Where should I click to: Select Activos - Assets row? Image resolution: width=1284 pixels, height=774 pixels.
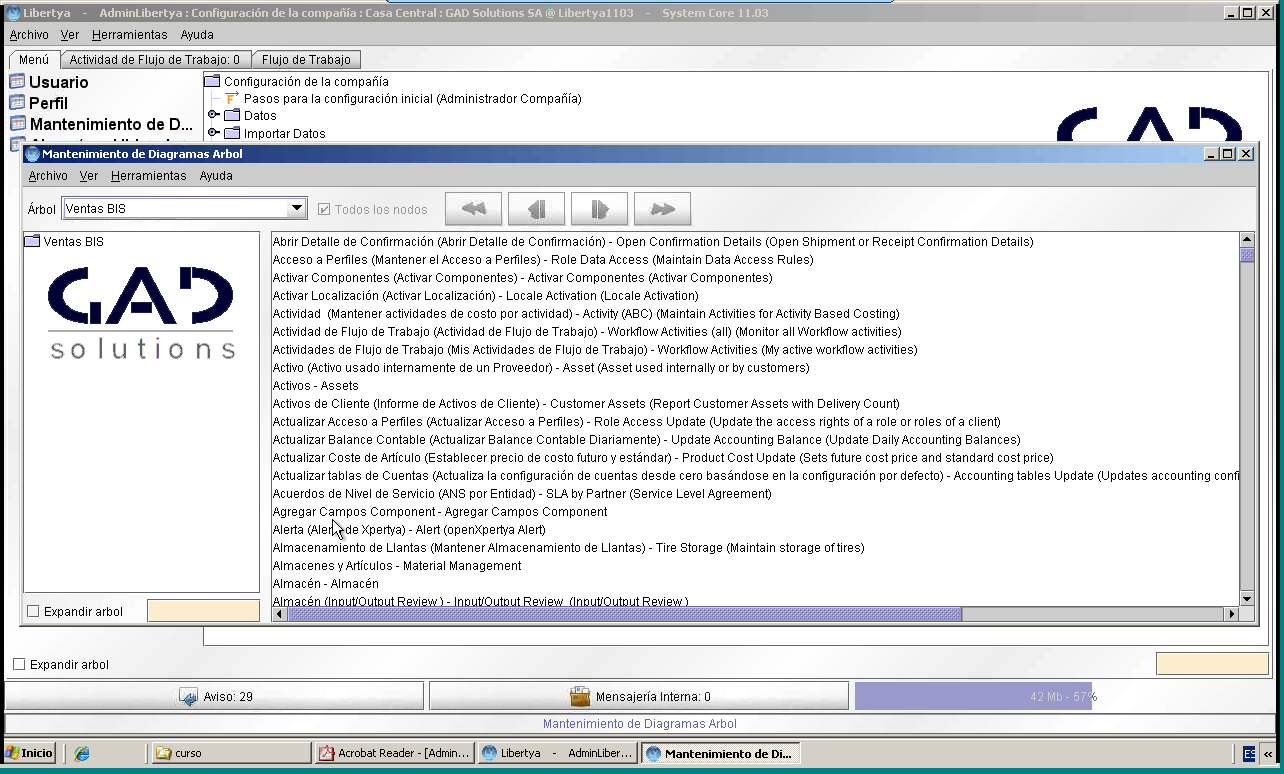click(x=755, y=386)
